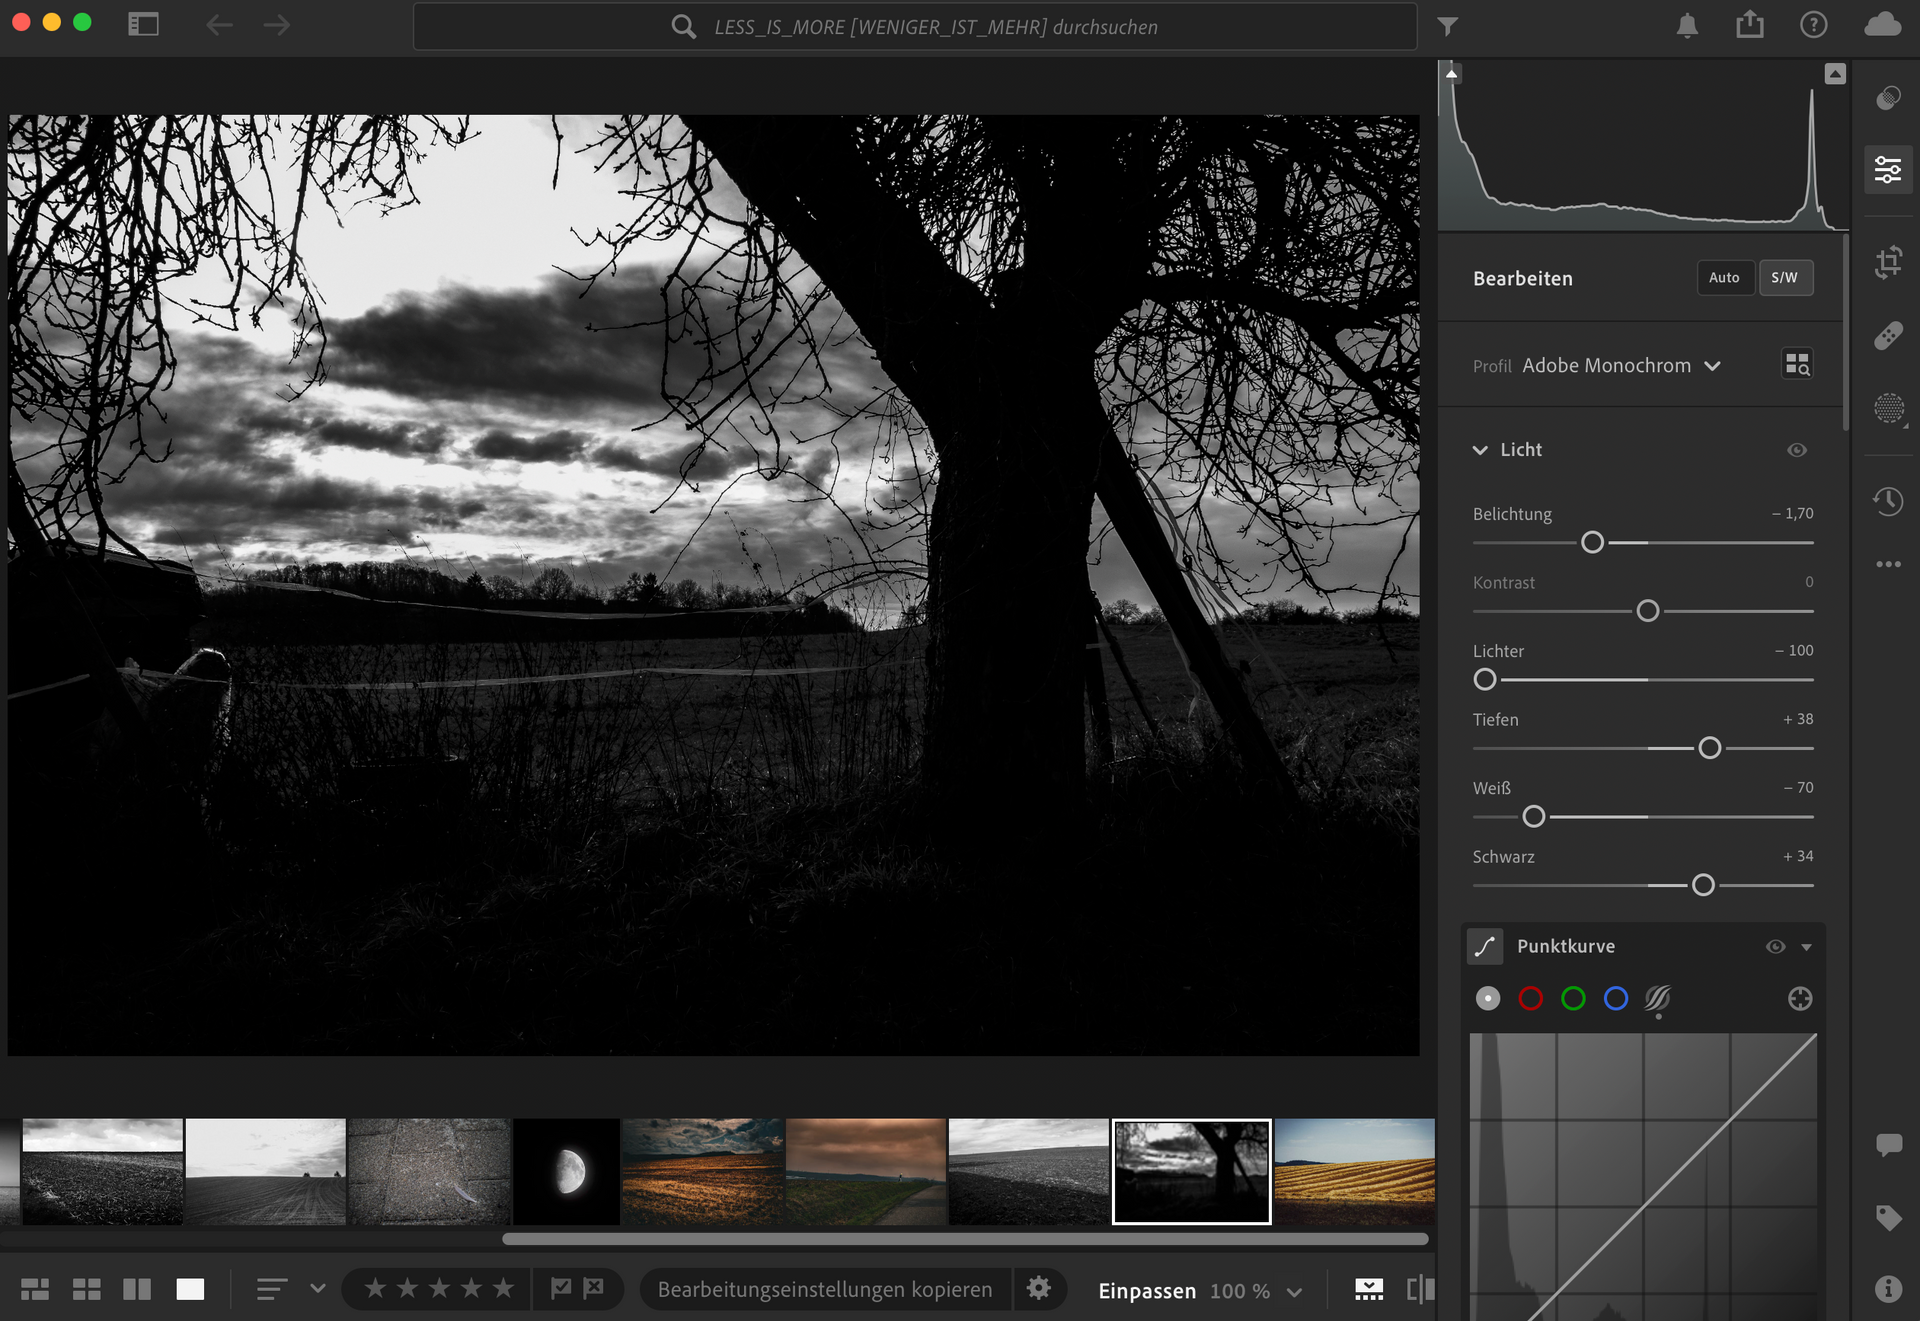Screen dimensions: 1920x1321
Task: Toggle Punktkurve visibility eye
Action: pos(1775,946)
